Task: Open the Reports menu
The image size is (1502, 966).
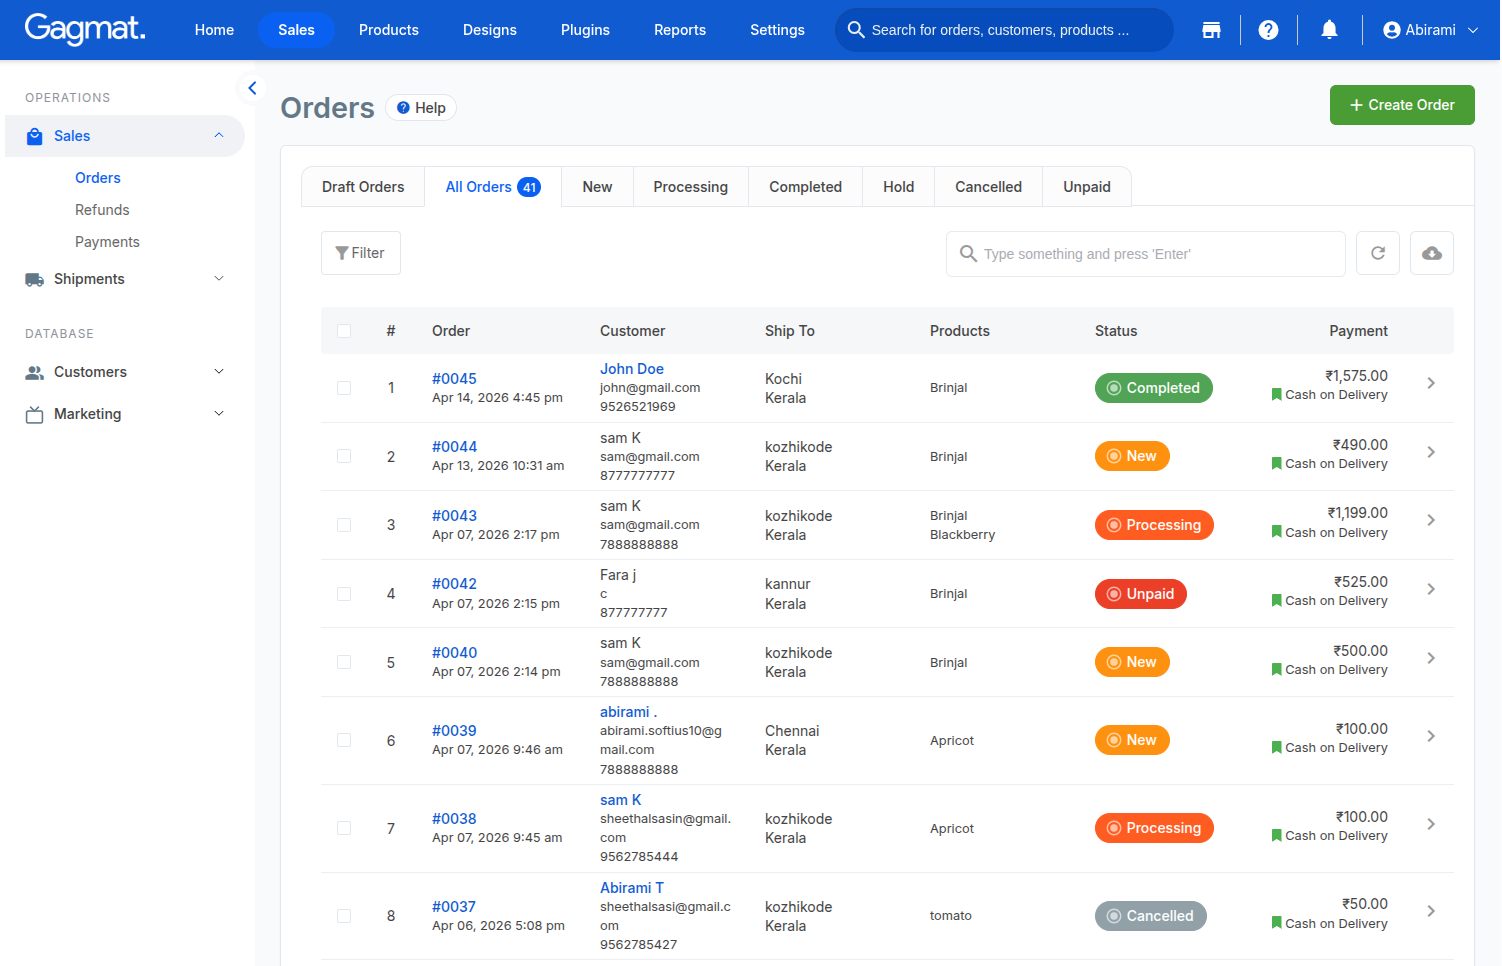Action: 680,30
